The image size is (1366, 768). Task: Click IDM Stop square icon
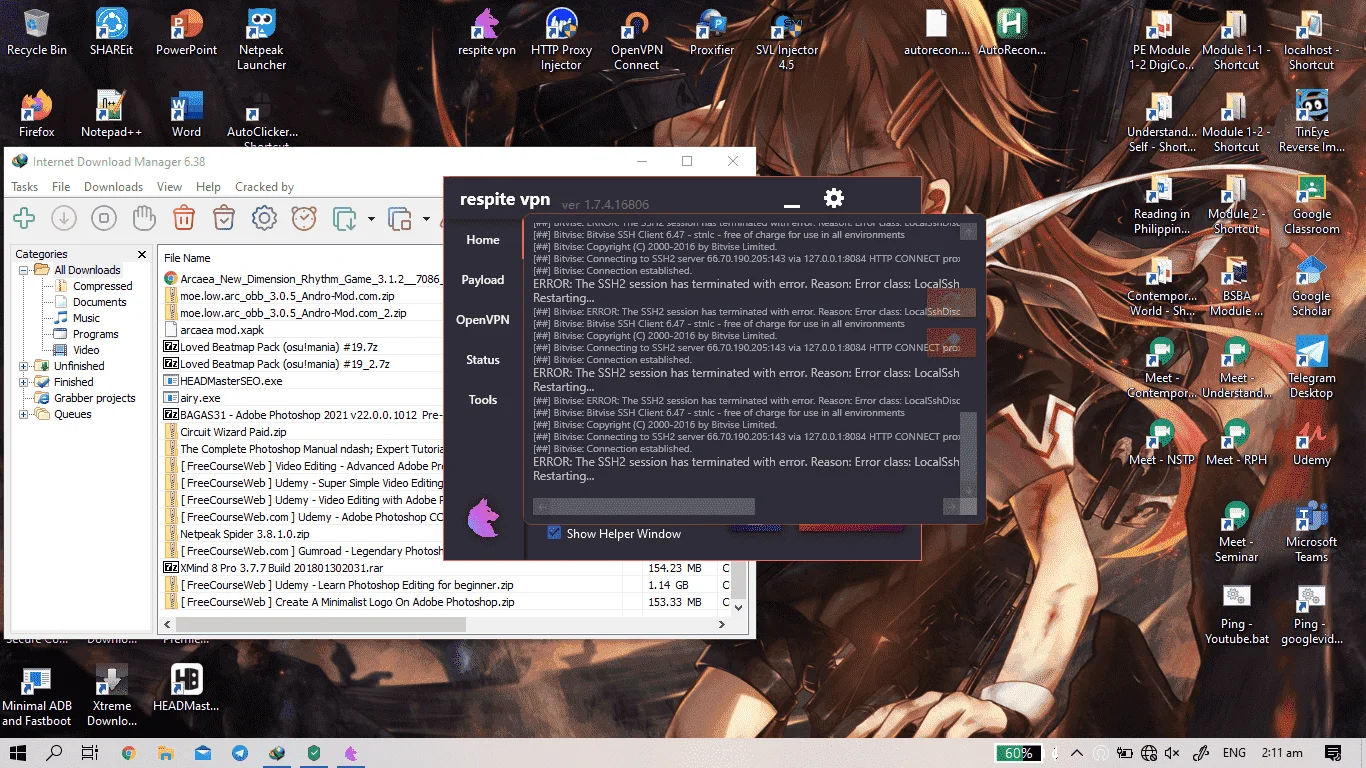(104, 218)
